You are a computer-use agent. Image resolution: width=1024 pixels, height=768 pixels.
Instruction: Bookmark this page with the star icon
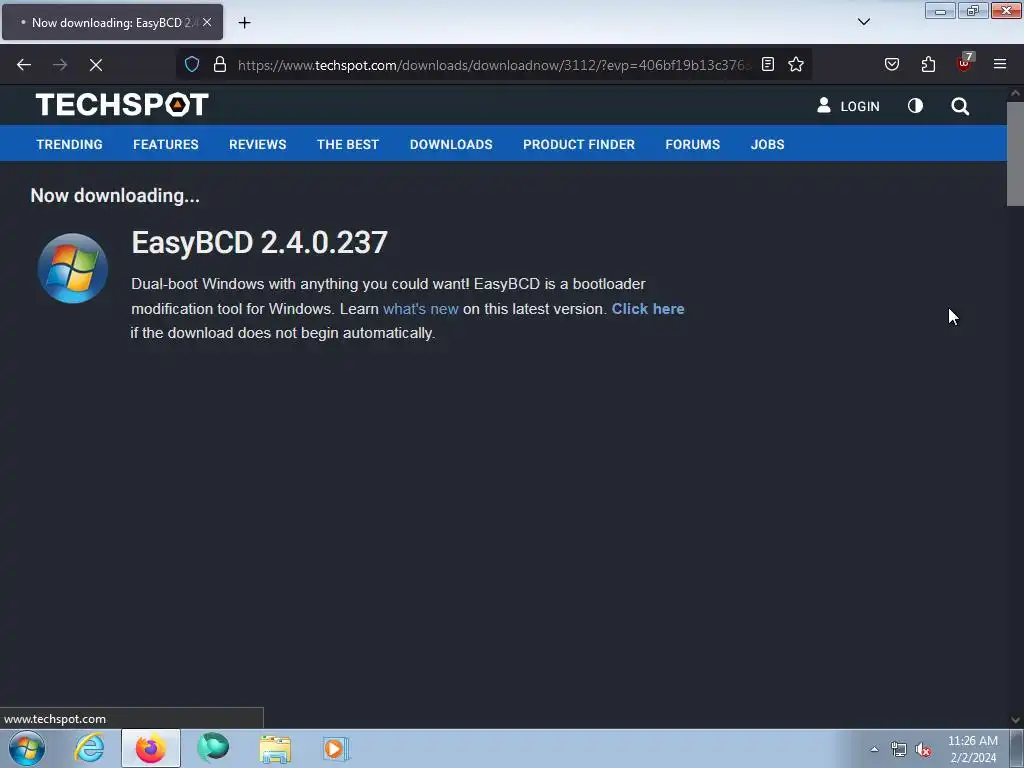tap(795, 64)
